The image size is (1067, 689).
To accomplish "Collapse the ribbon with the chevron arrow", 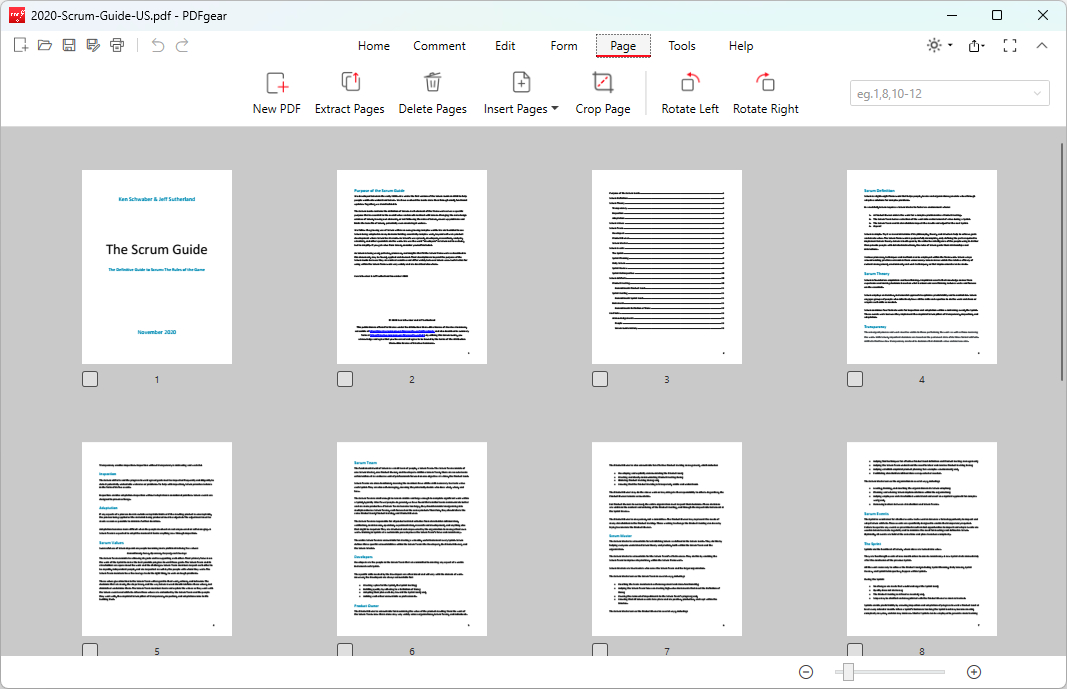I will pyautogui.click(x=1041, y=46).
